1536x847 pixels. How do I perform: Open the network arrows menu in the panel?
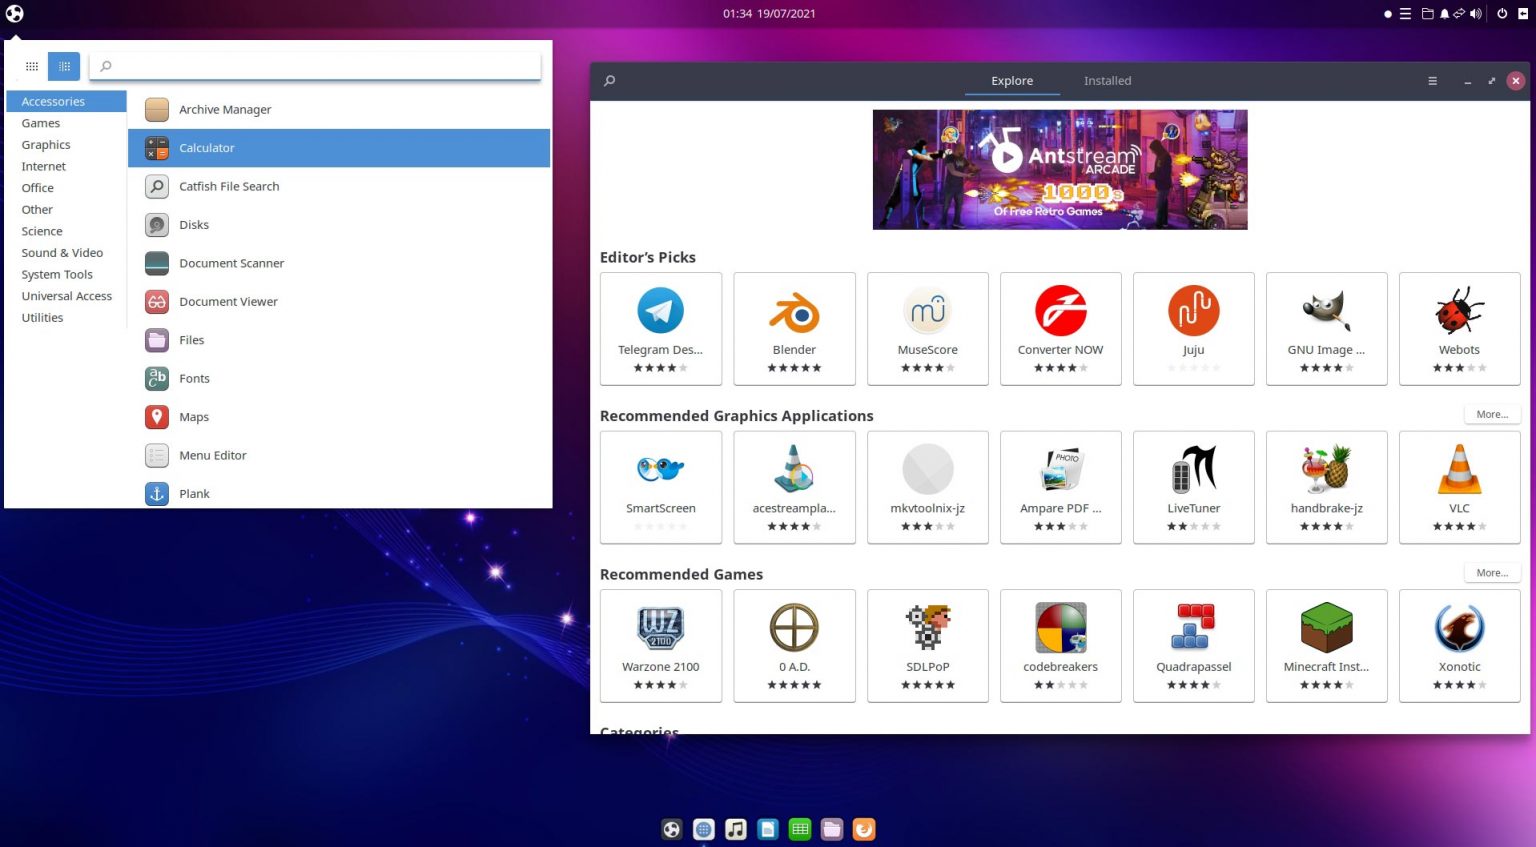coord(1461,13)
